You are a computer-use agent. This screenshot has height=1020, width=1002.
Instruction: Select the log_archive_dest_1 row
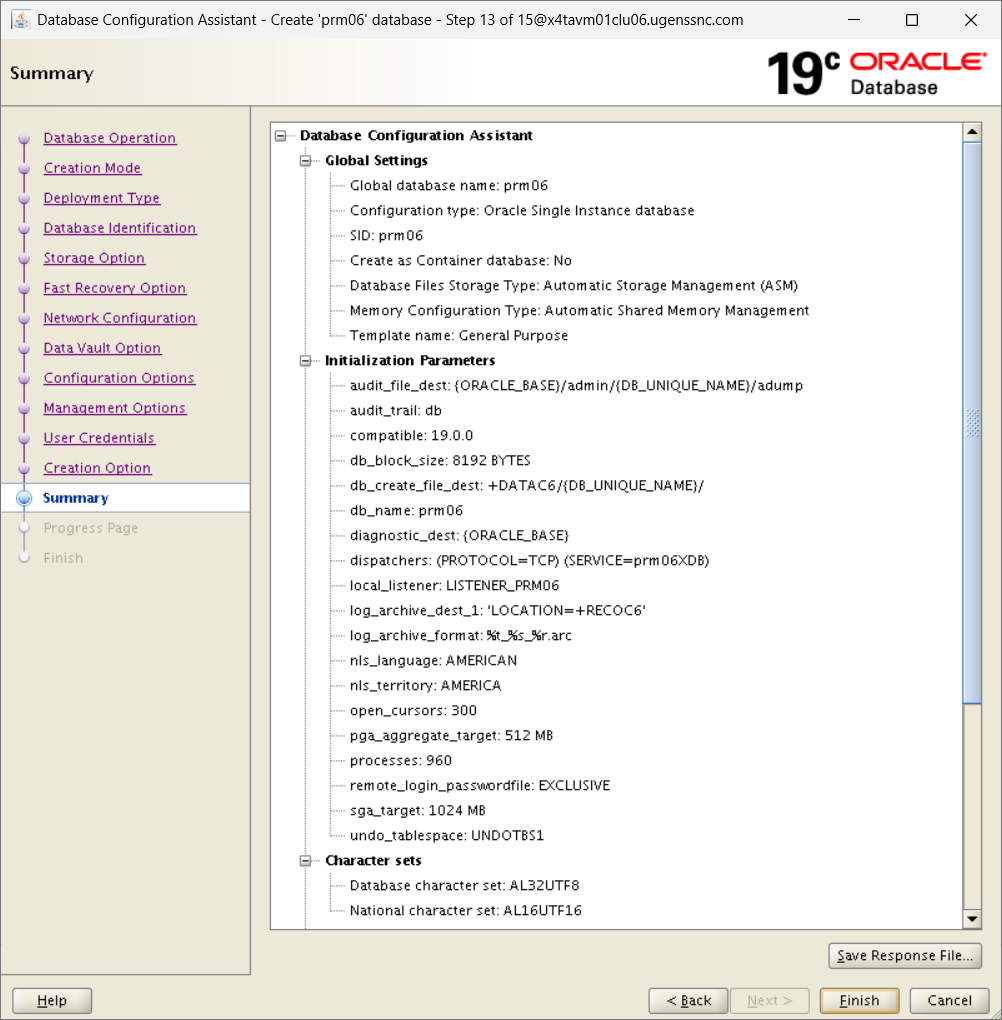click(x=498, y=611)
